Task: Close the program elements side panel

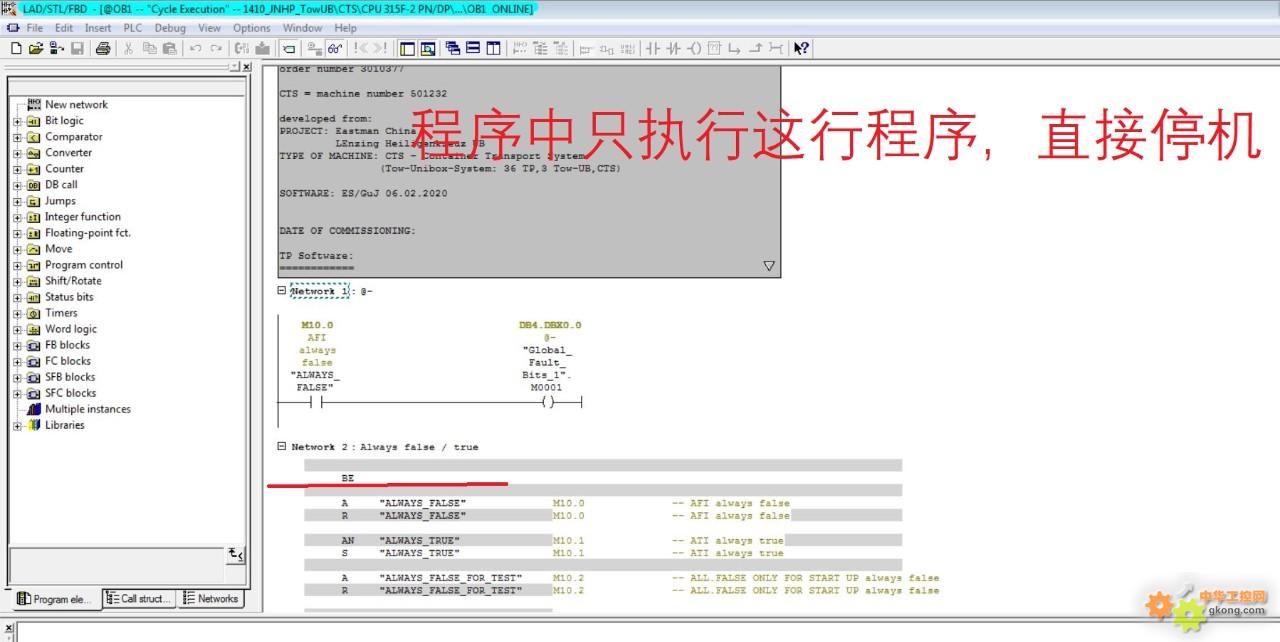Action: [x=246, y=67]
